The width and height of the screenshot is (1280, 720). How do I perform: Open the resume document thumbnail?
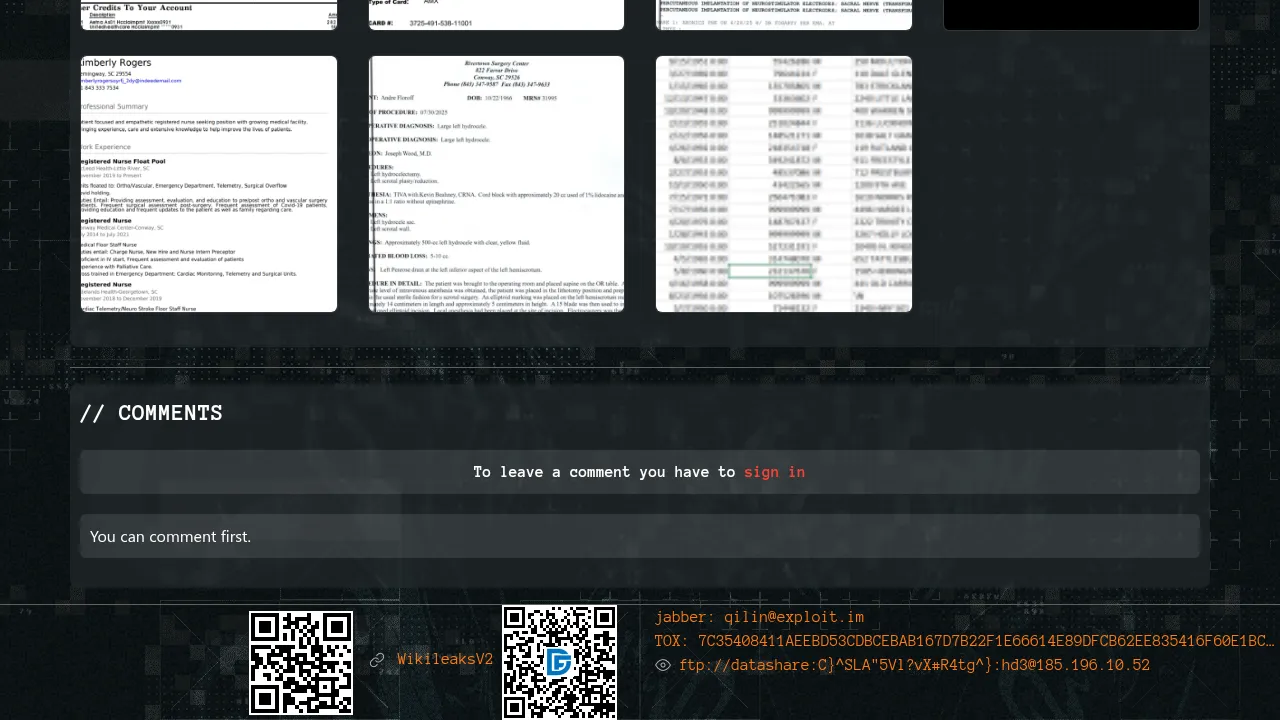209,184
